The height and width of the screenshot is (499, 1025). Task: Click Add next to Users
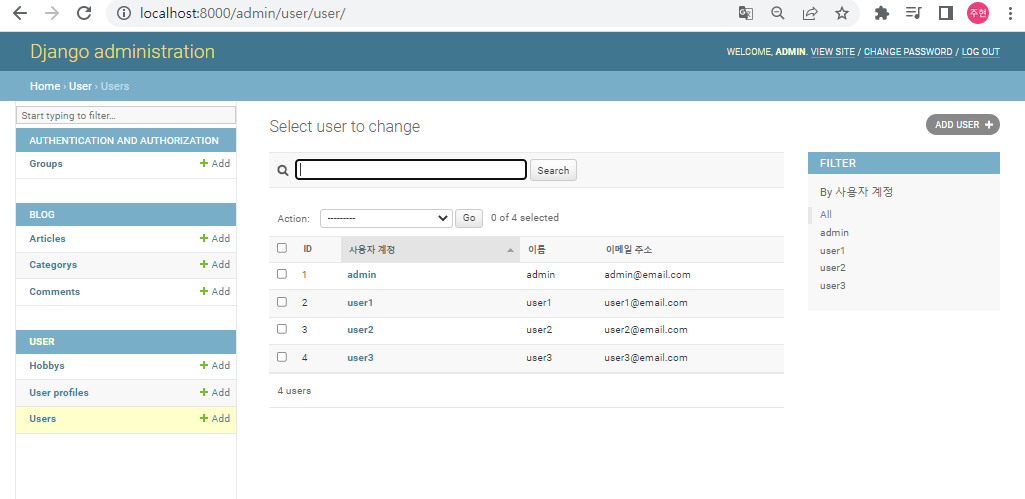(x=215, y=419)
